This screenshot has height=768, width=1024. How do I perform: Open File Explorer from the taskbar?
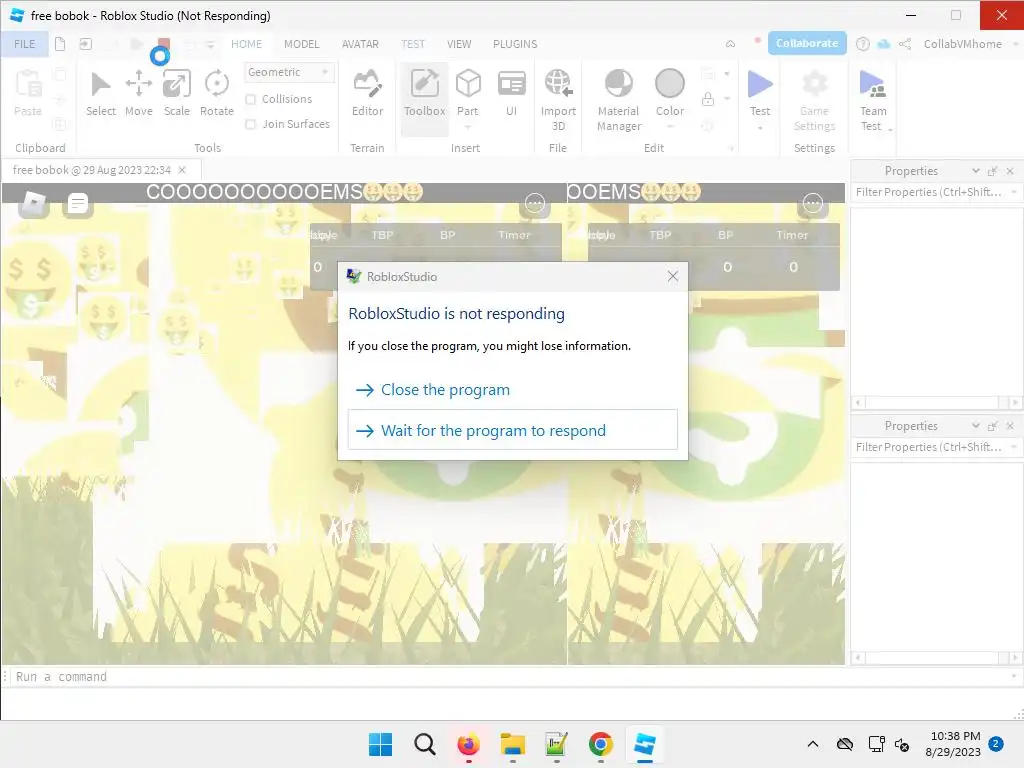pyautogui.click(x=513, y=744)
